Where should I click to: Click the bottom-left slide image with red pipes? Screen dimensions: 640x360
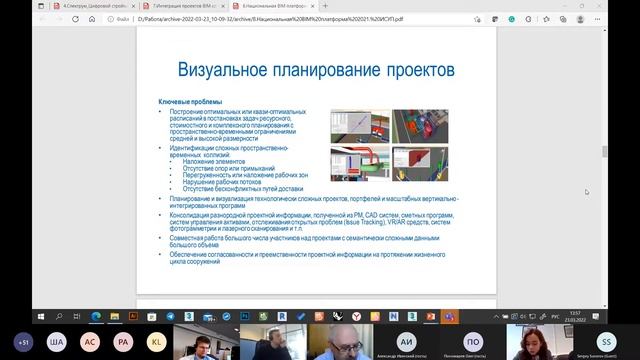point(360,164)
